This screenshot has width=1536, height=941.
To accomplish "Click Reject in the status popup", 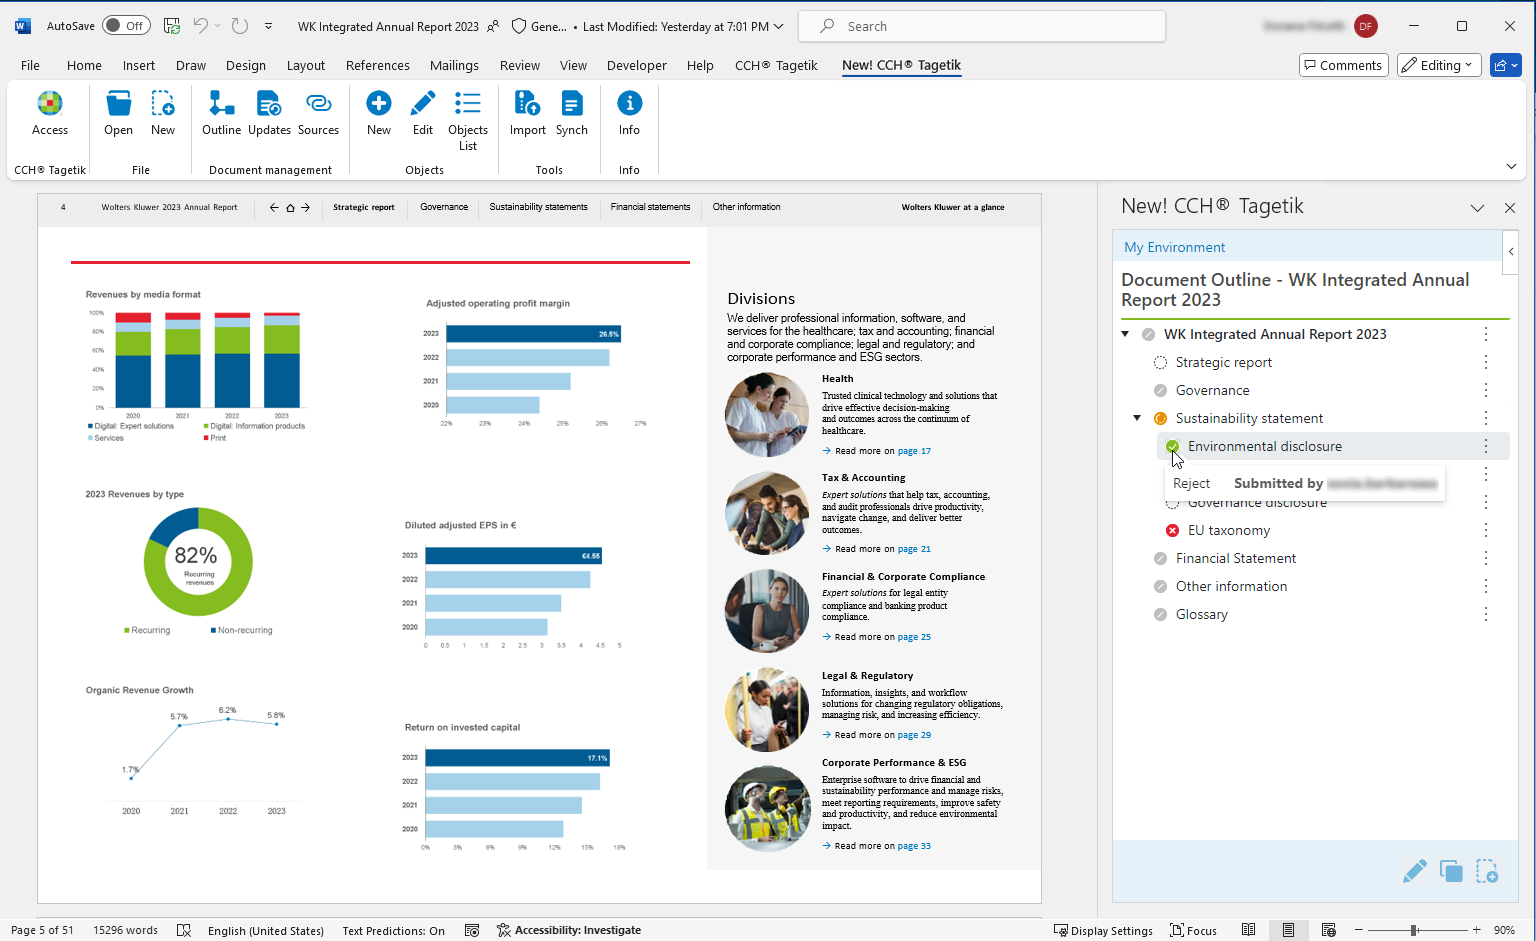I will click(1191, 483).
